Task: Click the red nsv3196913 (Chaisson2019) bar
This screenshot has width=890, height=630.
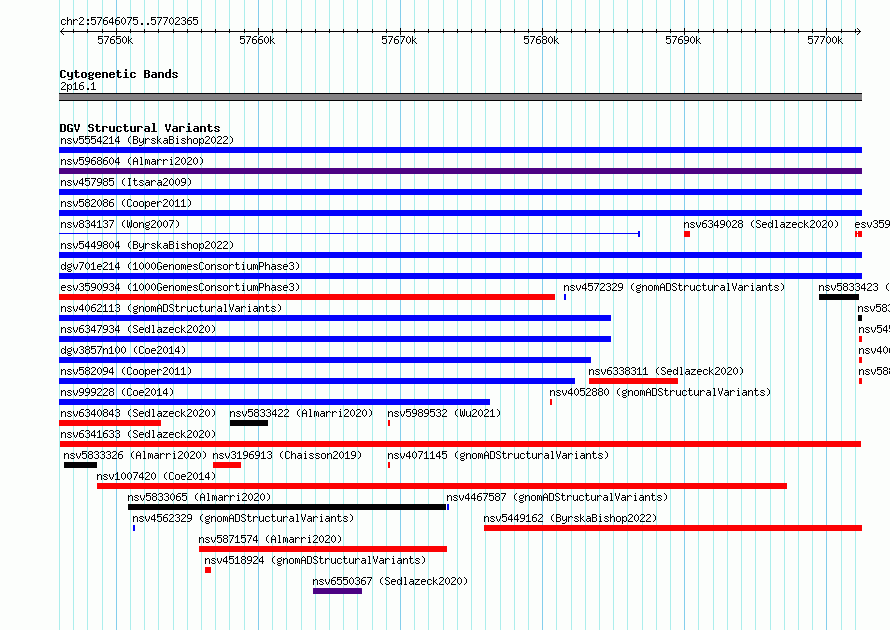Action: 227,465
